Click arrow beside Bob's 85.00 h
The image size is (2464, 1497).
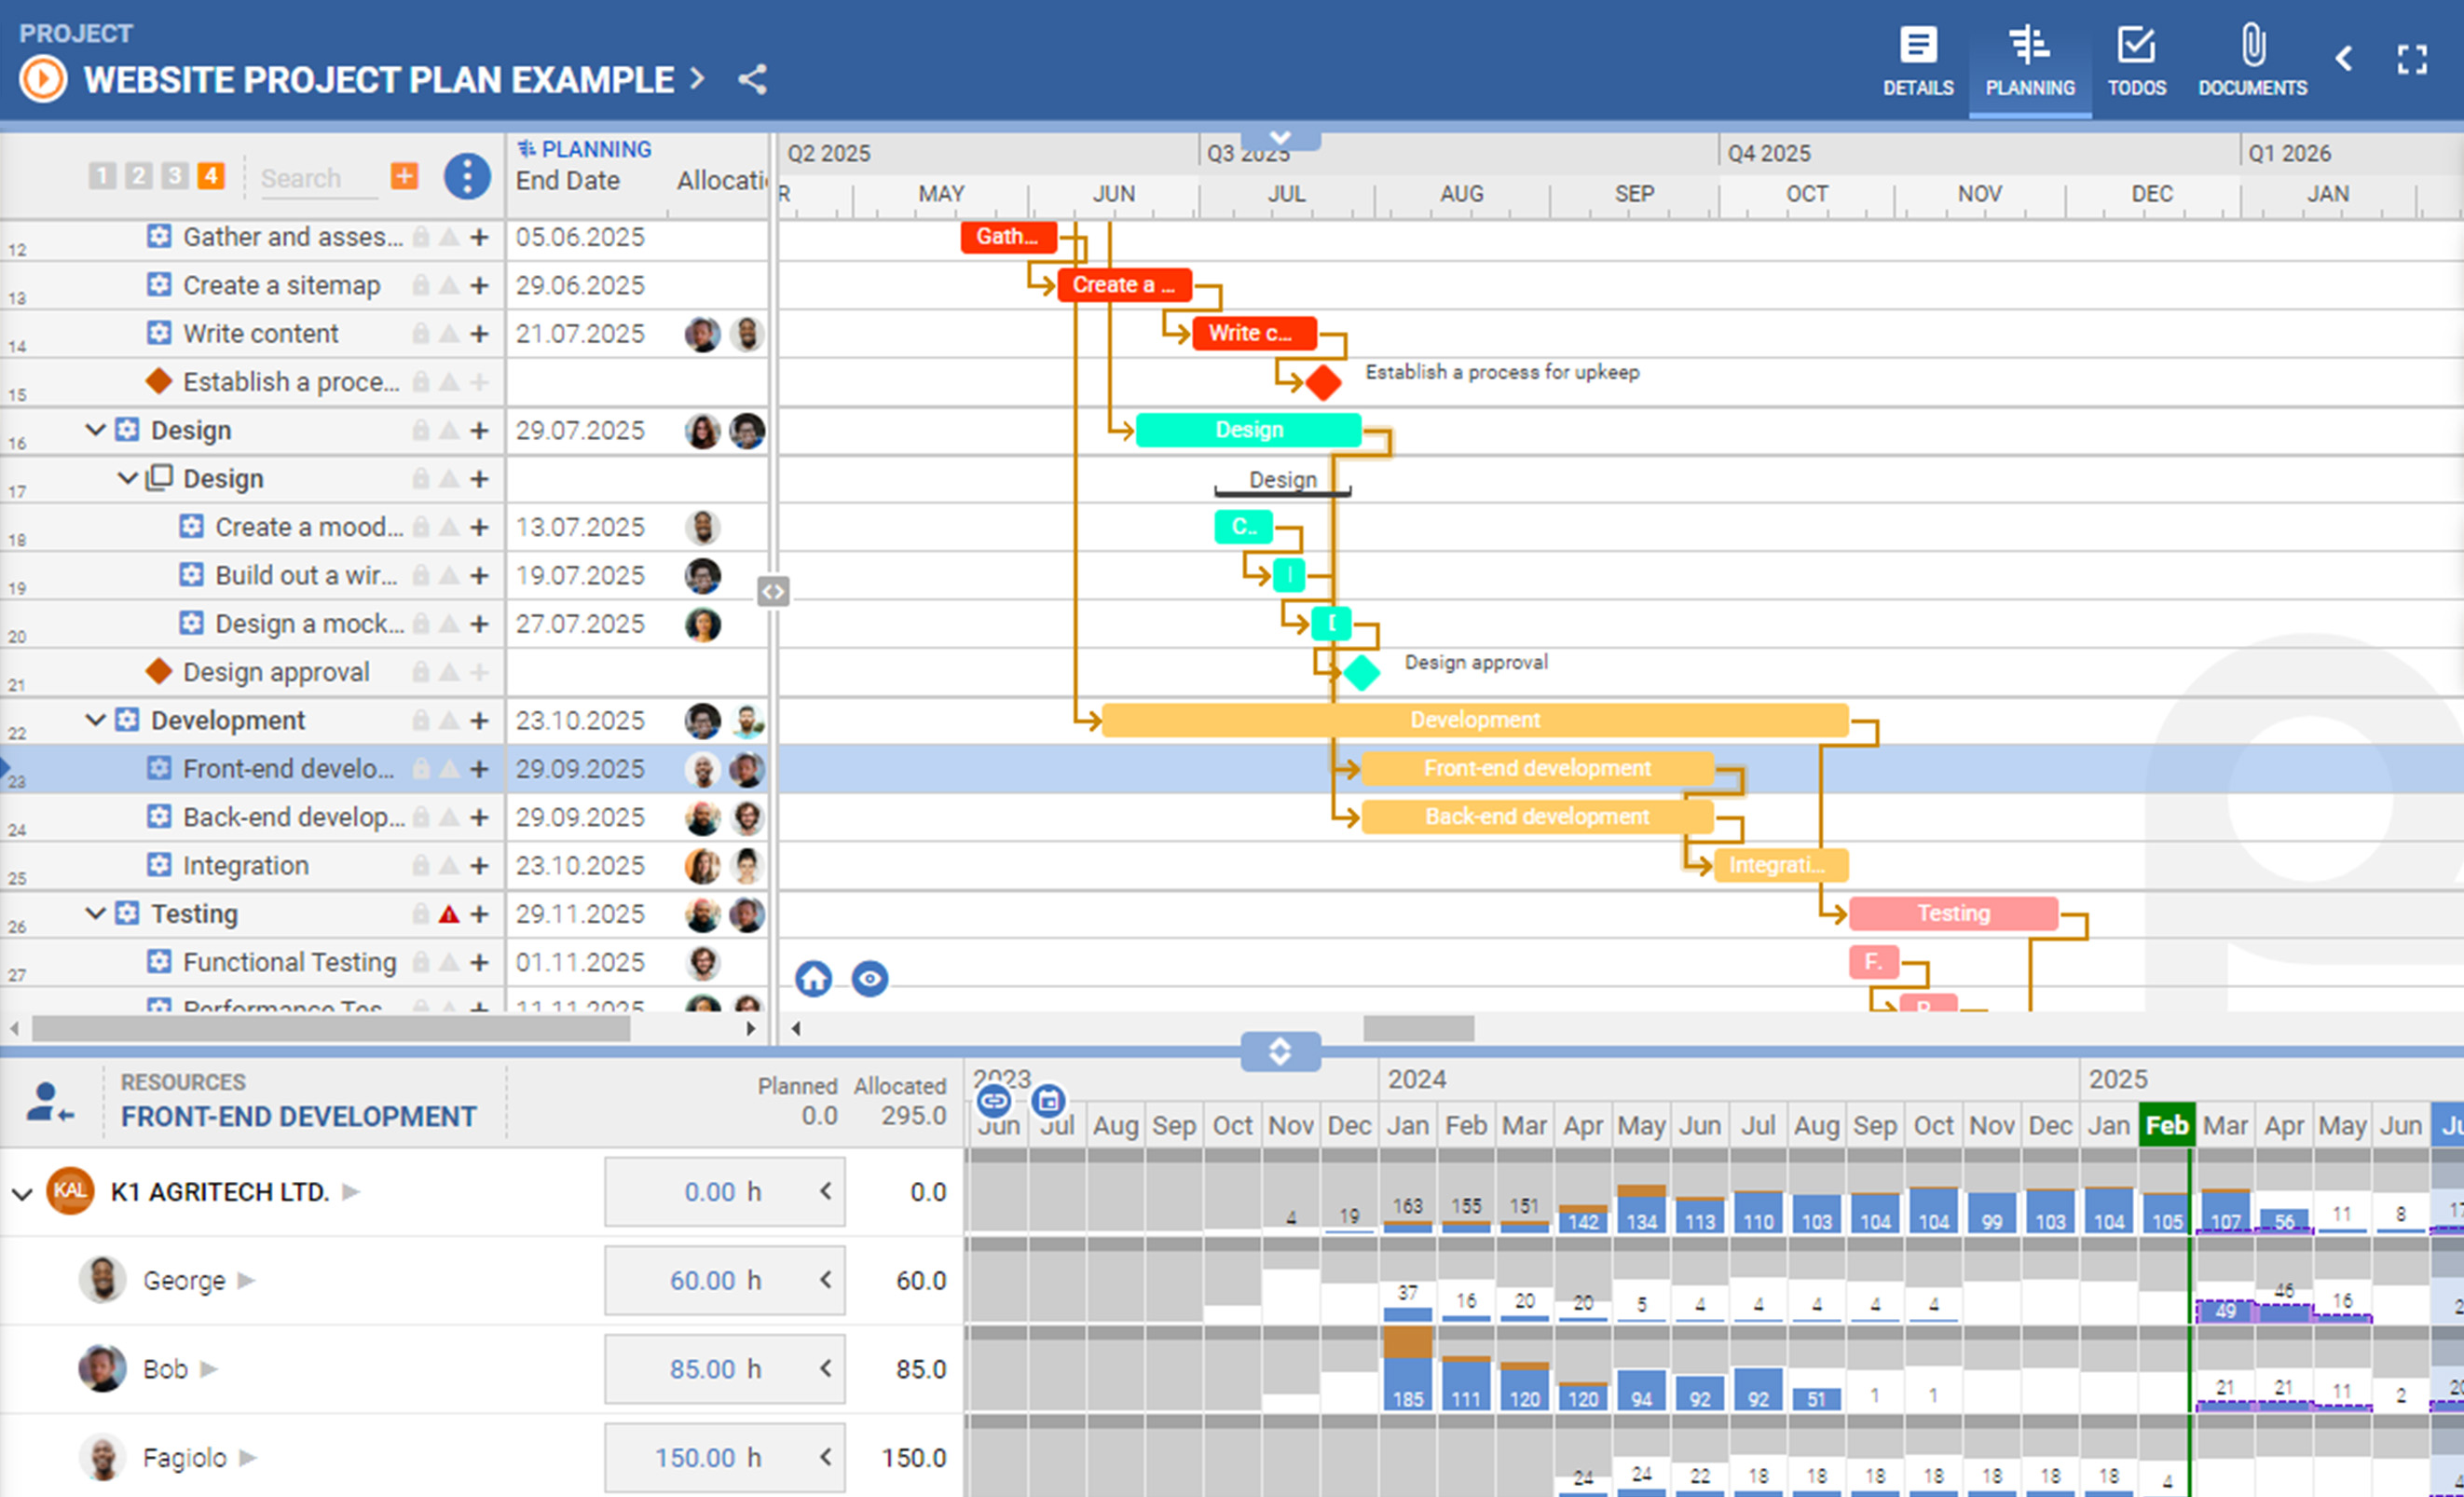click(x=826, y=1369)
